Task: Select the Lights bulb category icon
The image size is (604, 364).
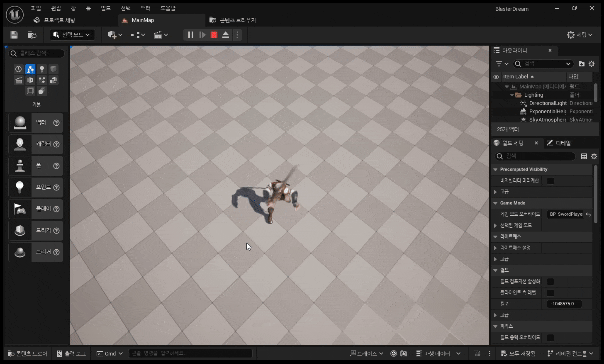Action: click(42, 69)
